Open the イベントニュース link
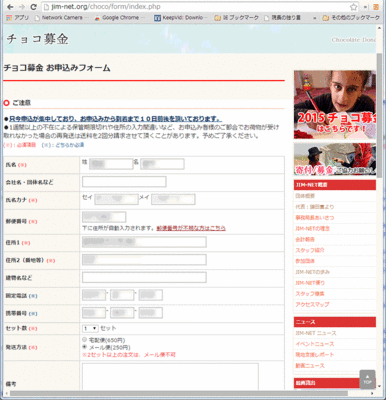386x400 pixels. coord(315,344)
